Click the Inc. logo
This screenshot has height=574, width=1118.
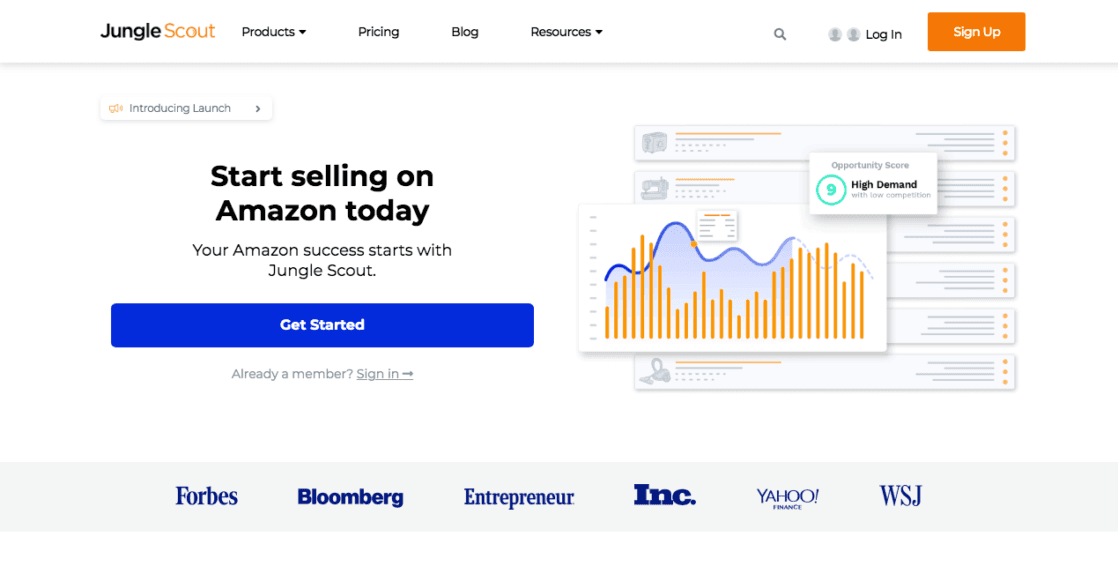click(x=665, y=495)
